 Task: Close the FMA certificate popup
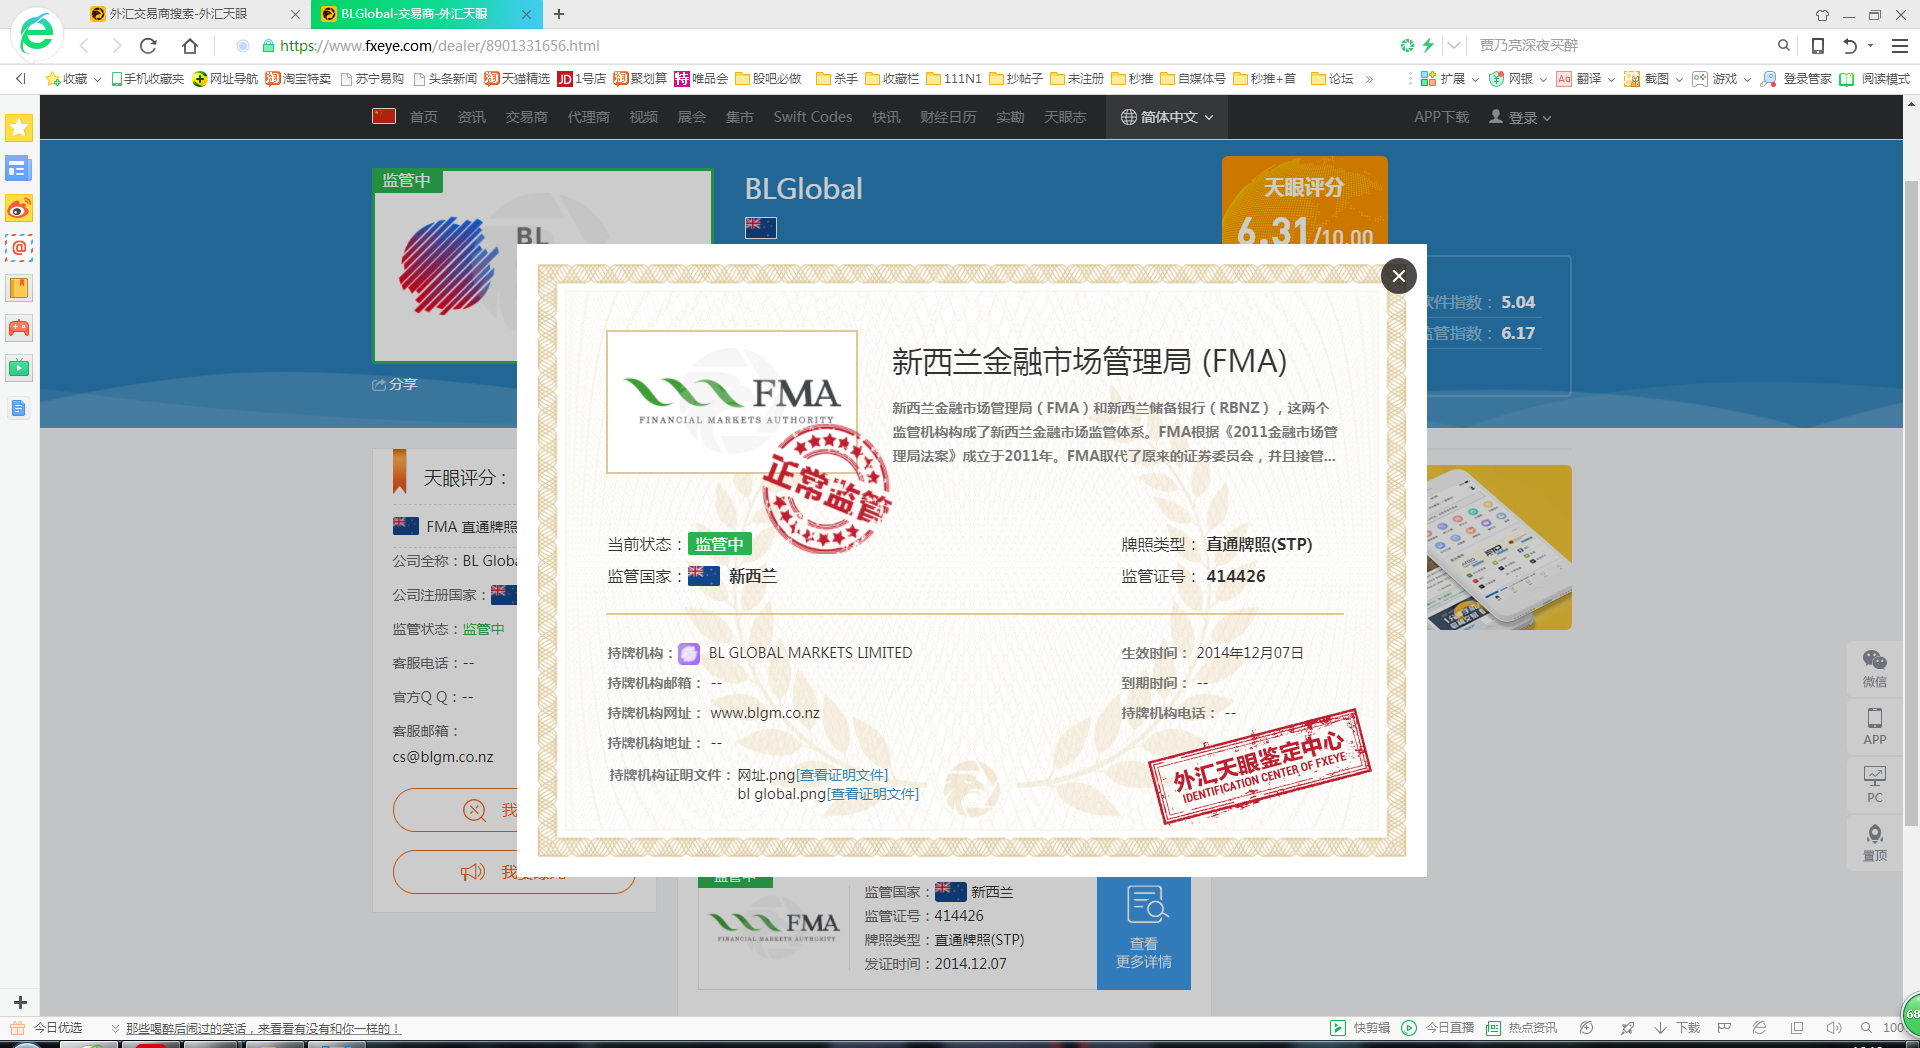tap(1398, 276)
